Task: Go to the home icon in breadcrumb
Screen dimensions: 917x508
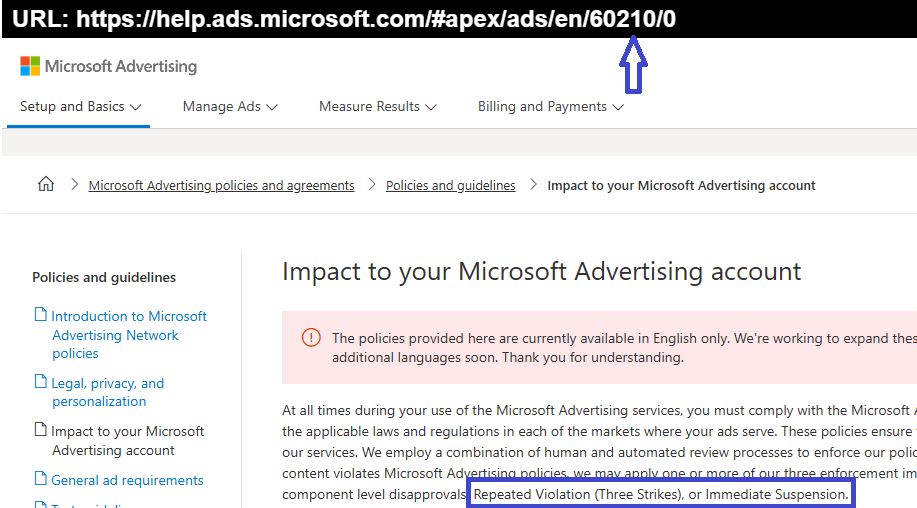Action: pos(46,184)
